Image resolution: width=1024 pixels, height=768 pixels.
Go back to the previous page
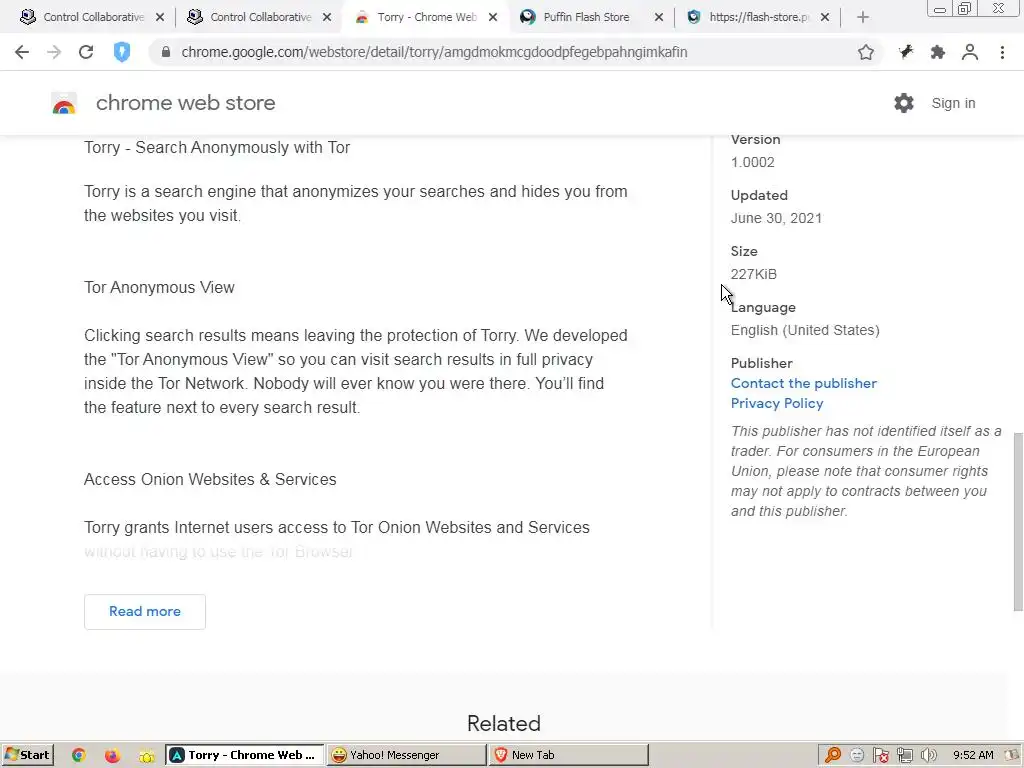point(22,52)
